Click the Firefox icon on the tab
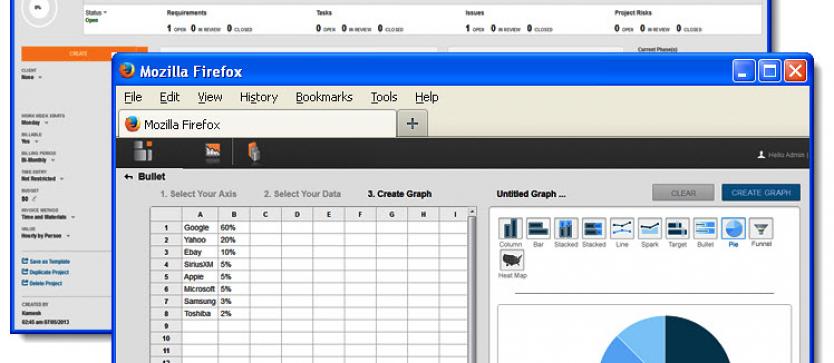Viewport: 834px width, 363px height. (132, 124)
